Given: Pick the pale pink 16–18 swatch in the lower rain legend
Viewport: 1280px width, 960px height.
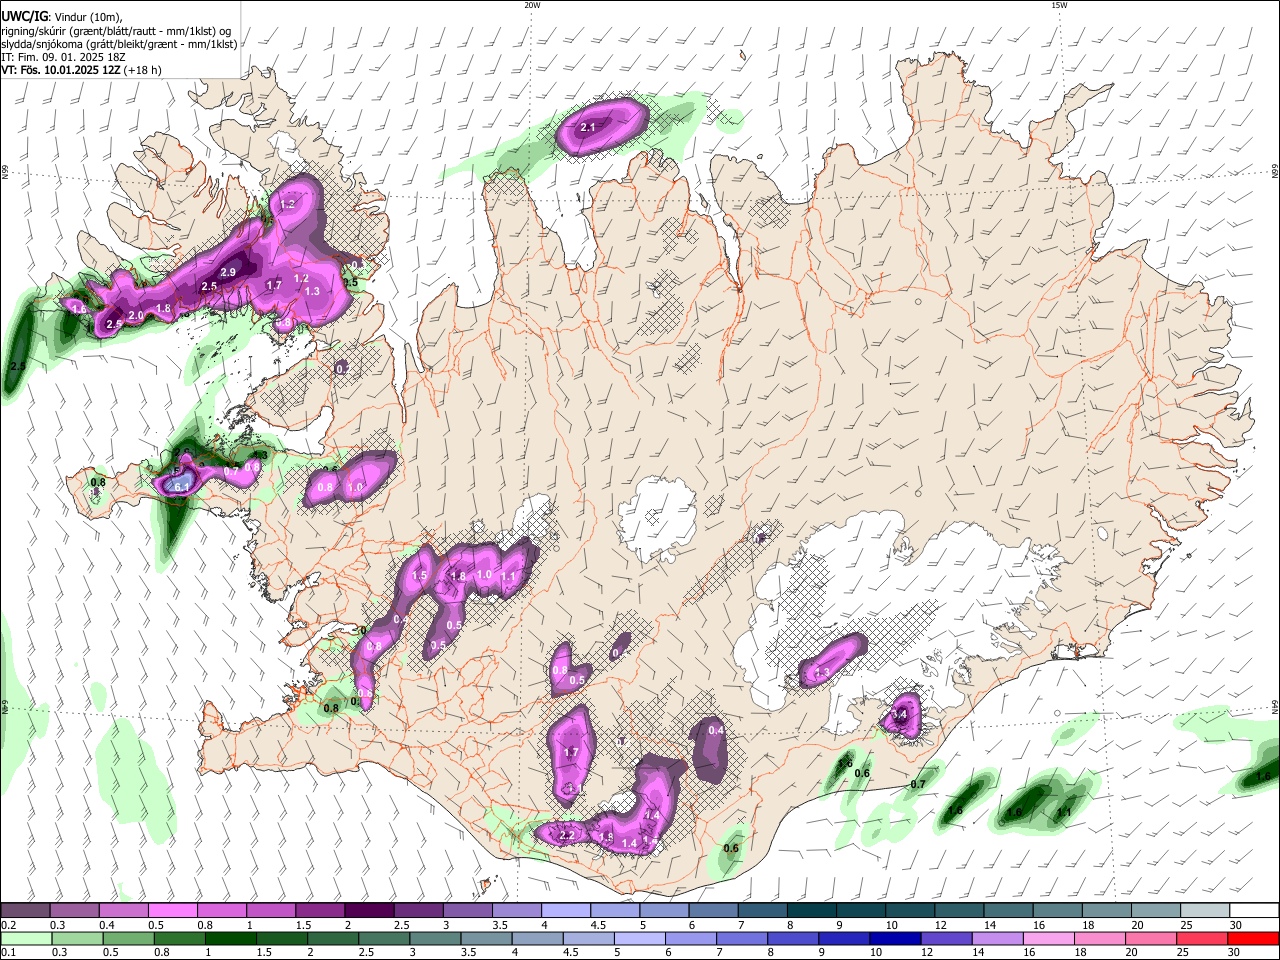Looking at the screenshot, I should click(x=1047, y=938).
